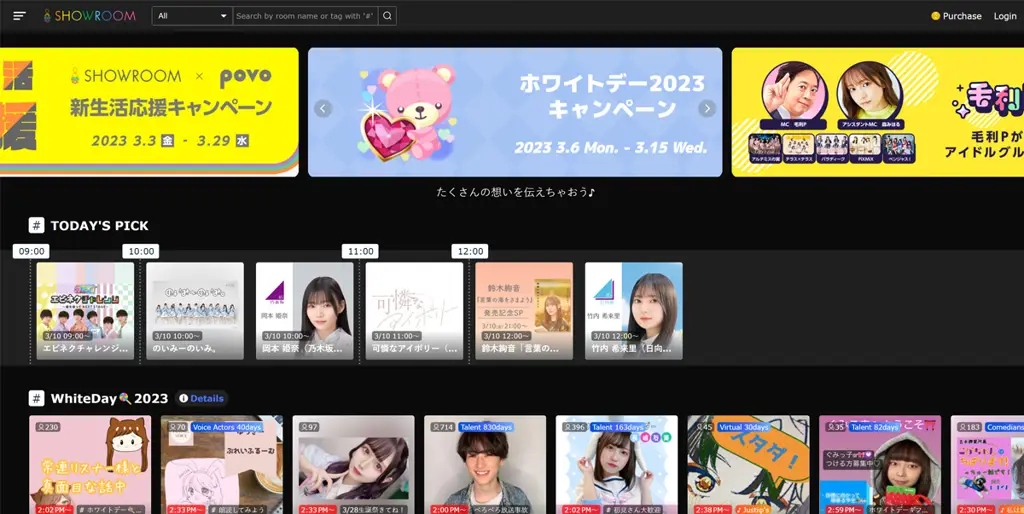The image size is (1024, 514).
Task: Focus the room name search field
Action: click(x=305, y=16)
